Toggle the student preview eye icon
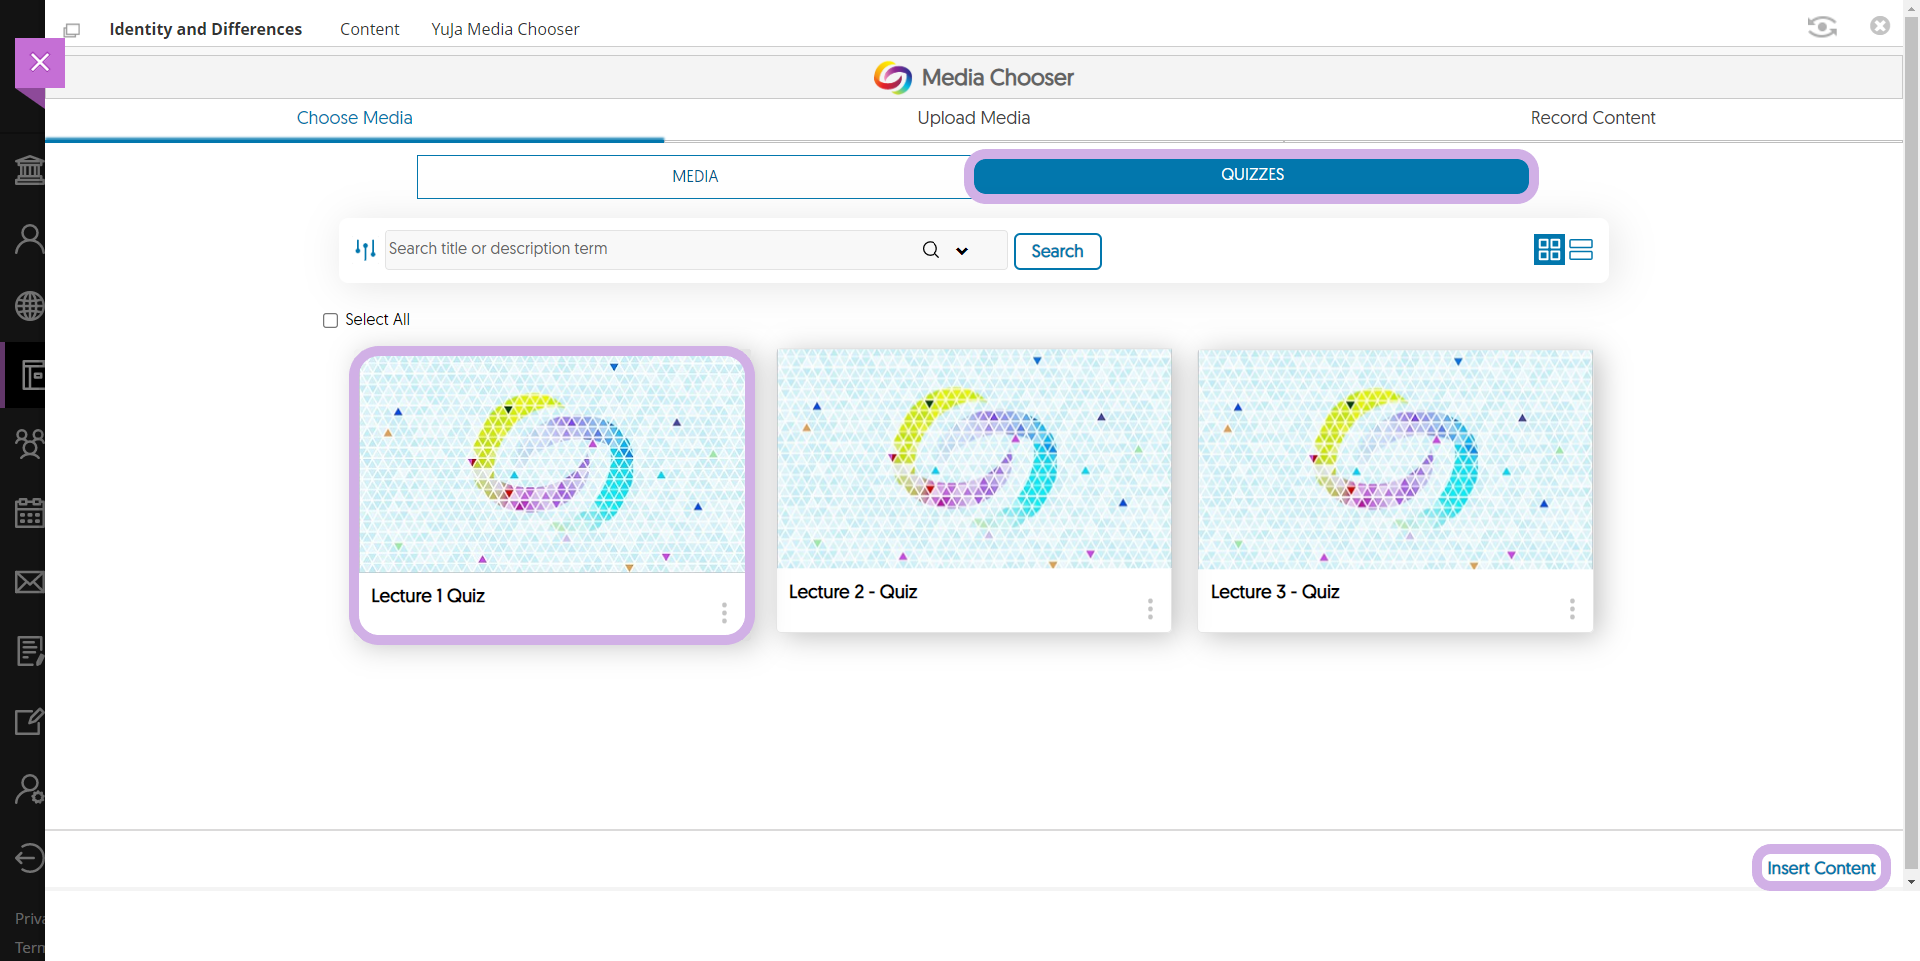 tap(1821, 27)
